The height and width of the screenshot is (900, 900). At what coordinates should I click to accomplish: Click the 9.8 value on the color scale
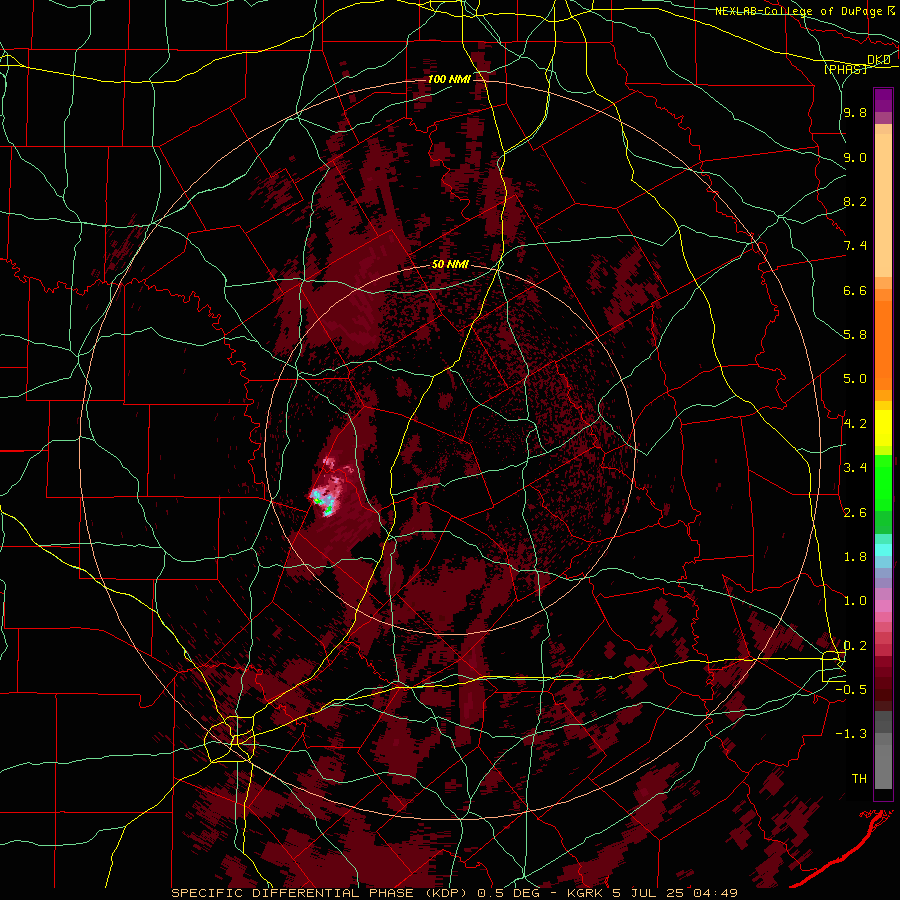[855, 113]
